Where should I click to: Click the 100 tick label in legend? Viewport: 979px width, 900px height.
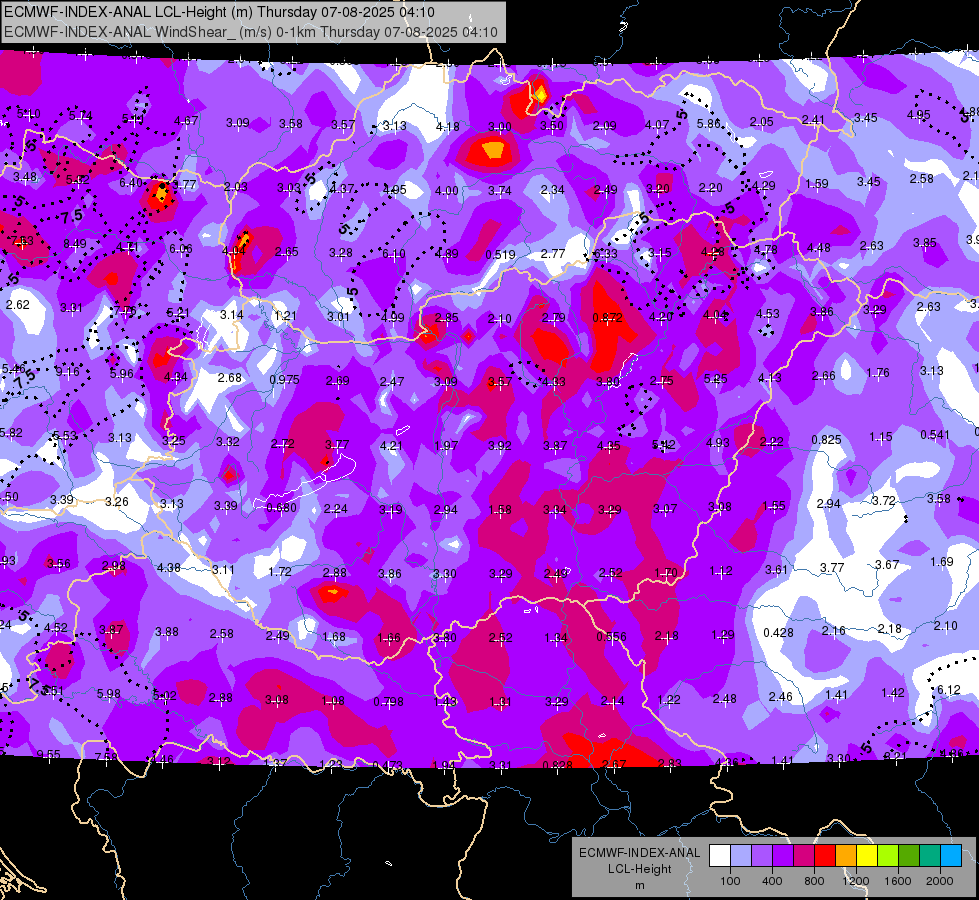point(730,881)
